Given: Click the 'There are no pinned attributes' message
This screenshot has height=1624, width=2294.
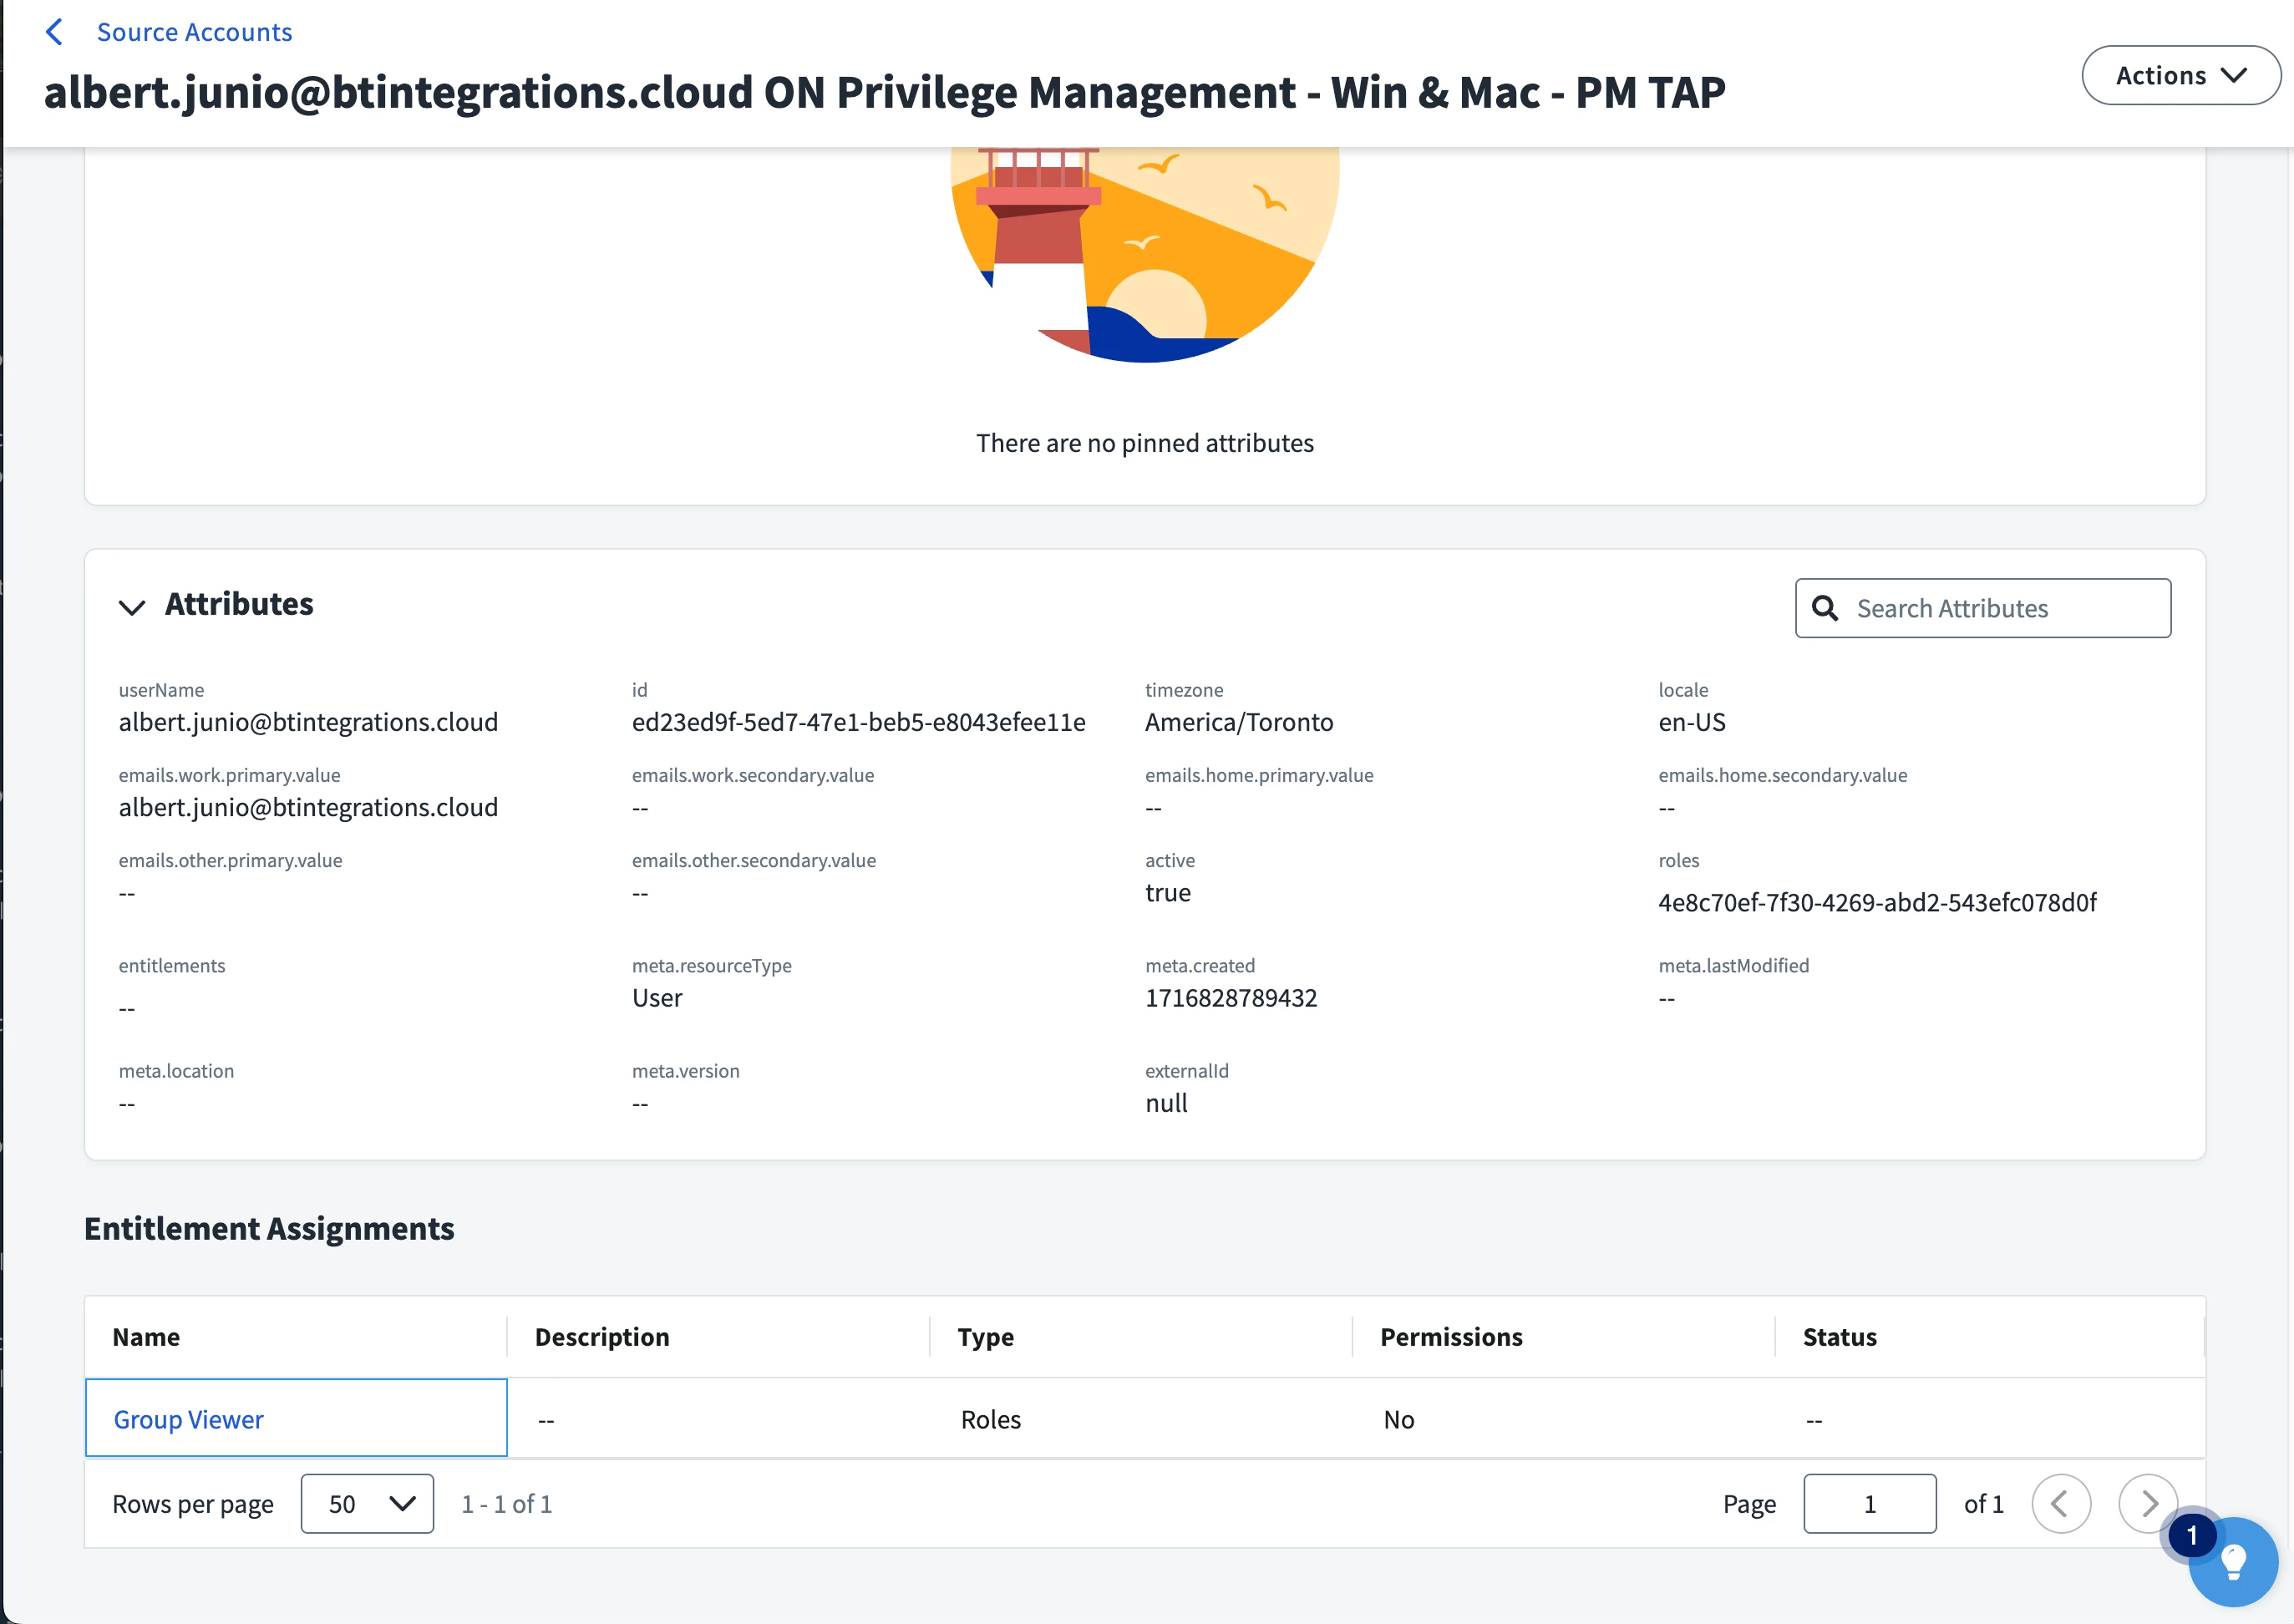Looking at the screenshot, I should coord(1144,443).
